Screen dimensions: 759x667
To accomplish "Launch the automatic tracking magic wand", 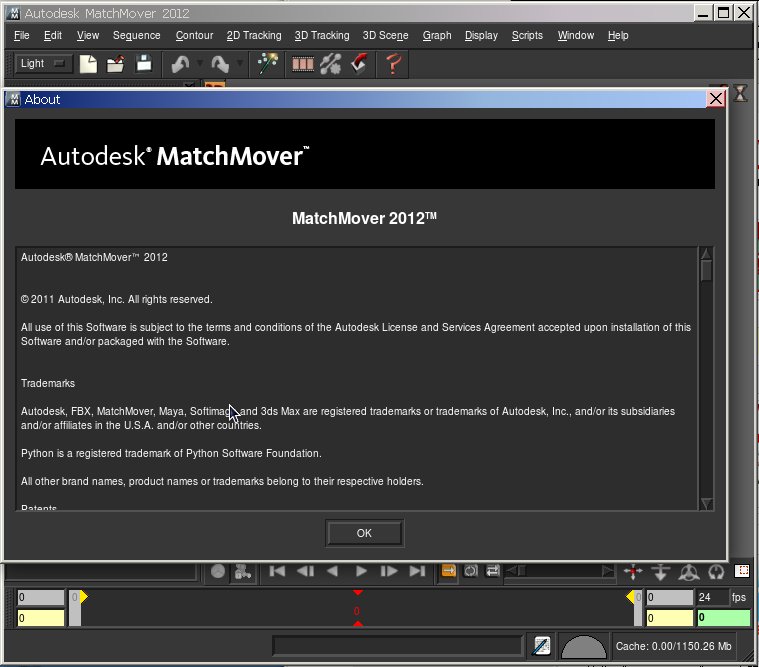I will point(267,64).
